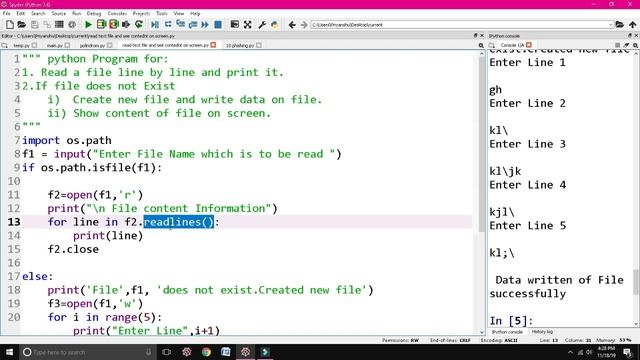This screenshot has width=640, height=360.
Task: Maximize the current pane
Action: [234, 24]
